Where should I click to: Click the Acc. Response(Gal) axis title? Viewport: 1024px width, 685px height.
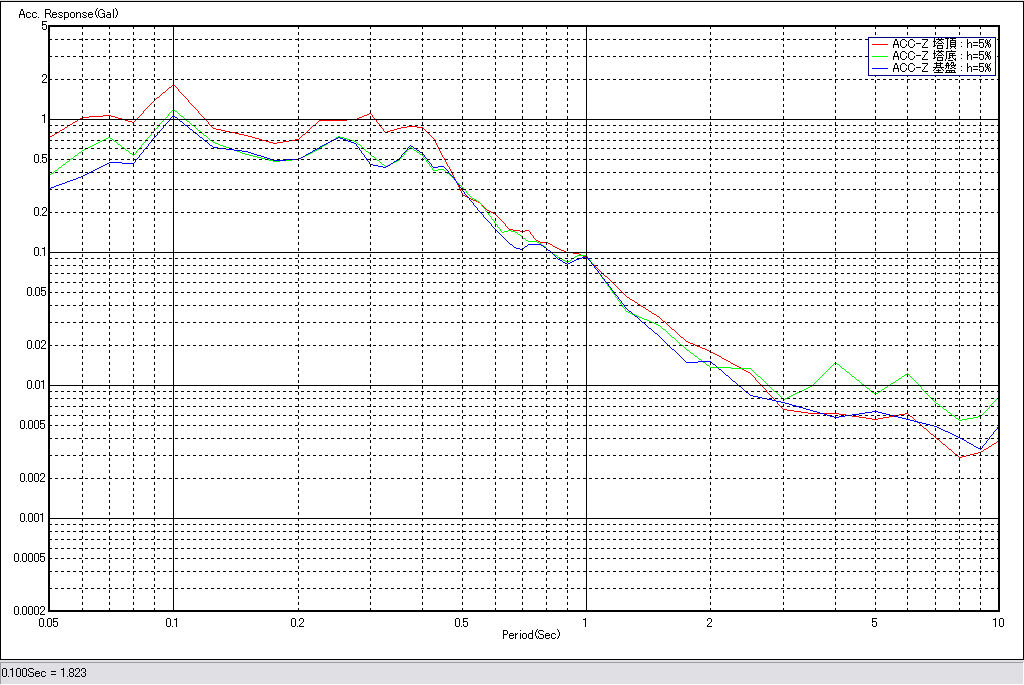click(60, 15)
